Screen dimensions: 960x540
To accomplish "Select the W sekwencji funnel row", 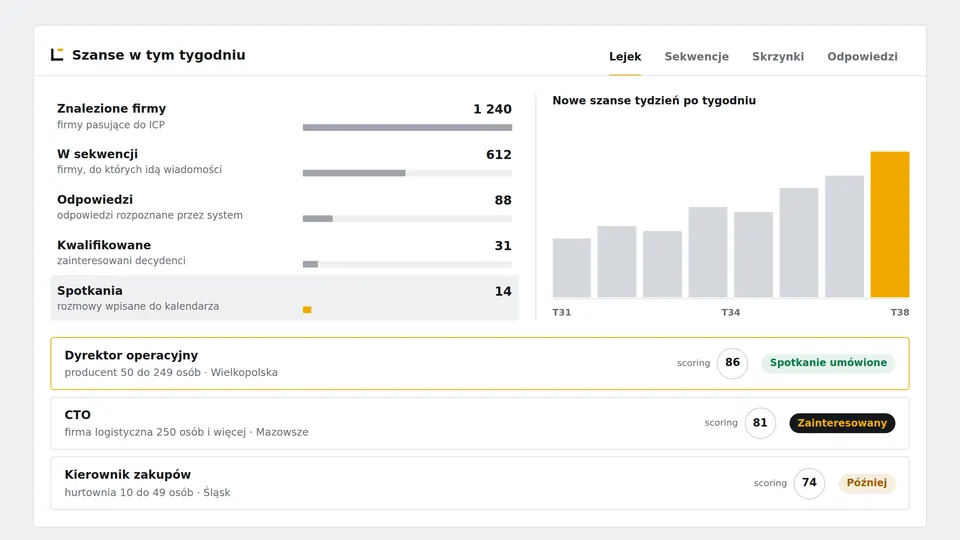I will point(285,161).
